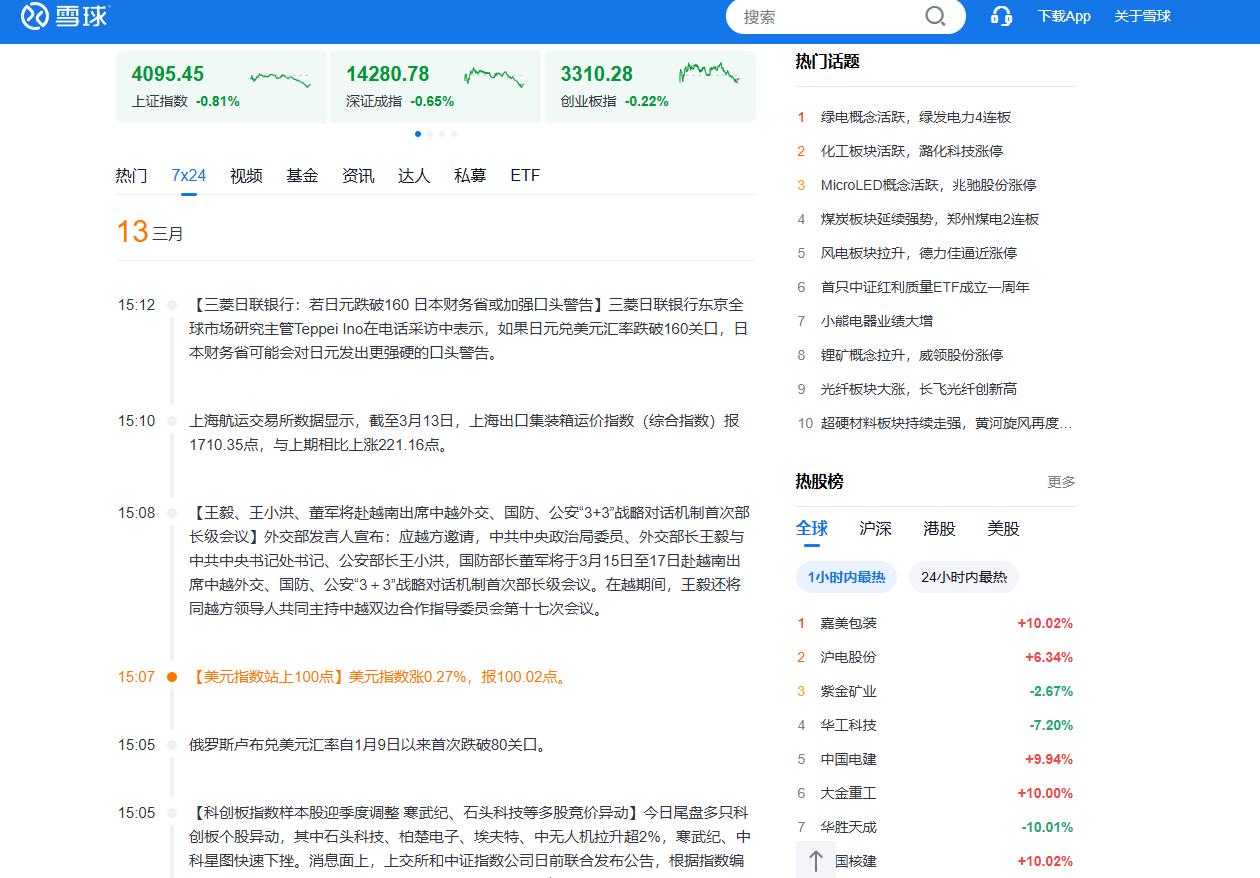Click the headphones support icon in top bar
Viewport: 1260px width, 878px height.
(x=1001, y=16)
